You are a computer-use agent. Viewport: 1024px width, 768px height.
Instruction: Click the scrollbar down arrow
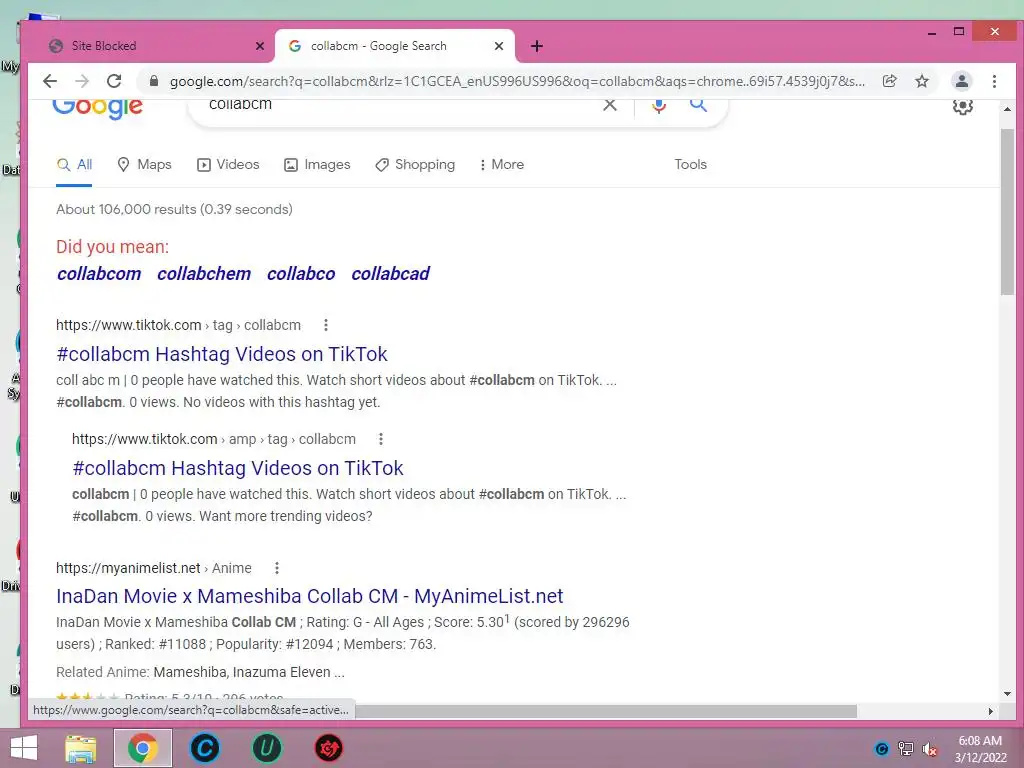click(1007, 694)
